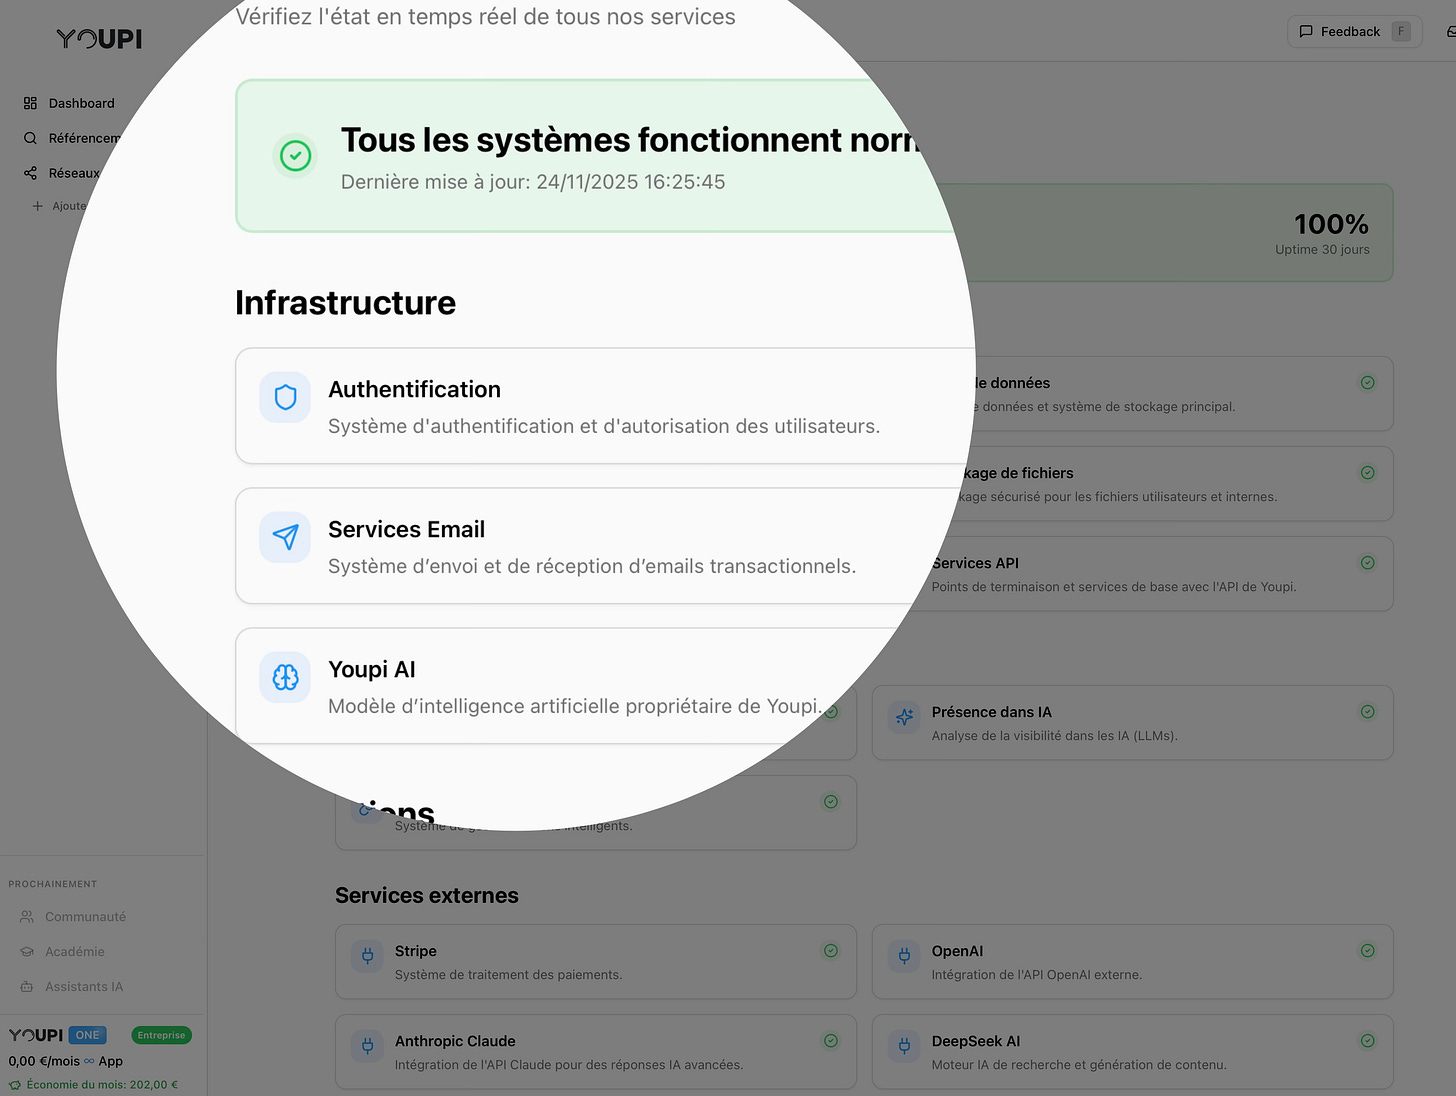Click the OpenAI plug icon
Screen dimensions: 1456x1096
click(904, 956)
